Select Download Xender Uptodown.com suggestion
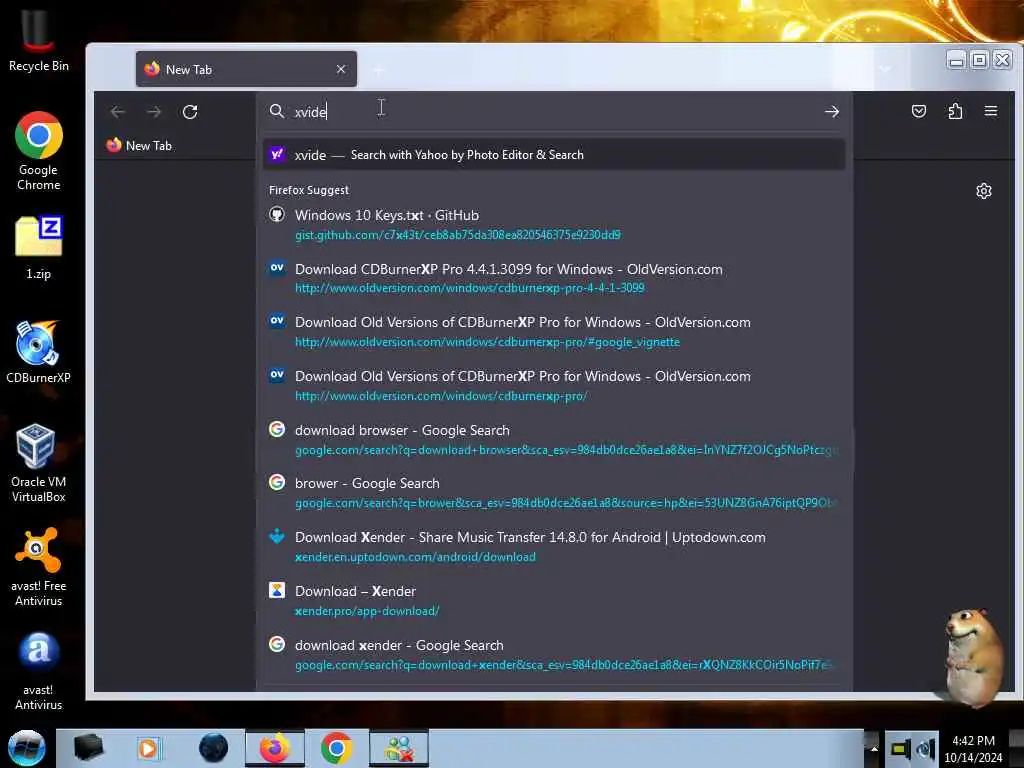 tap(554, 547)
